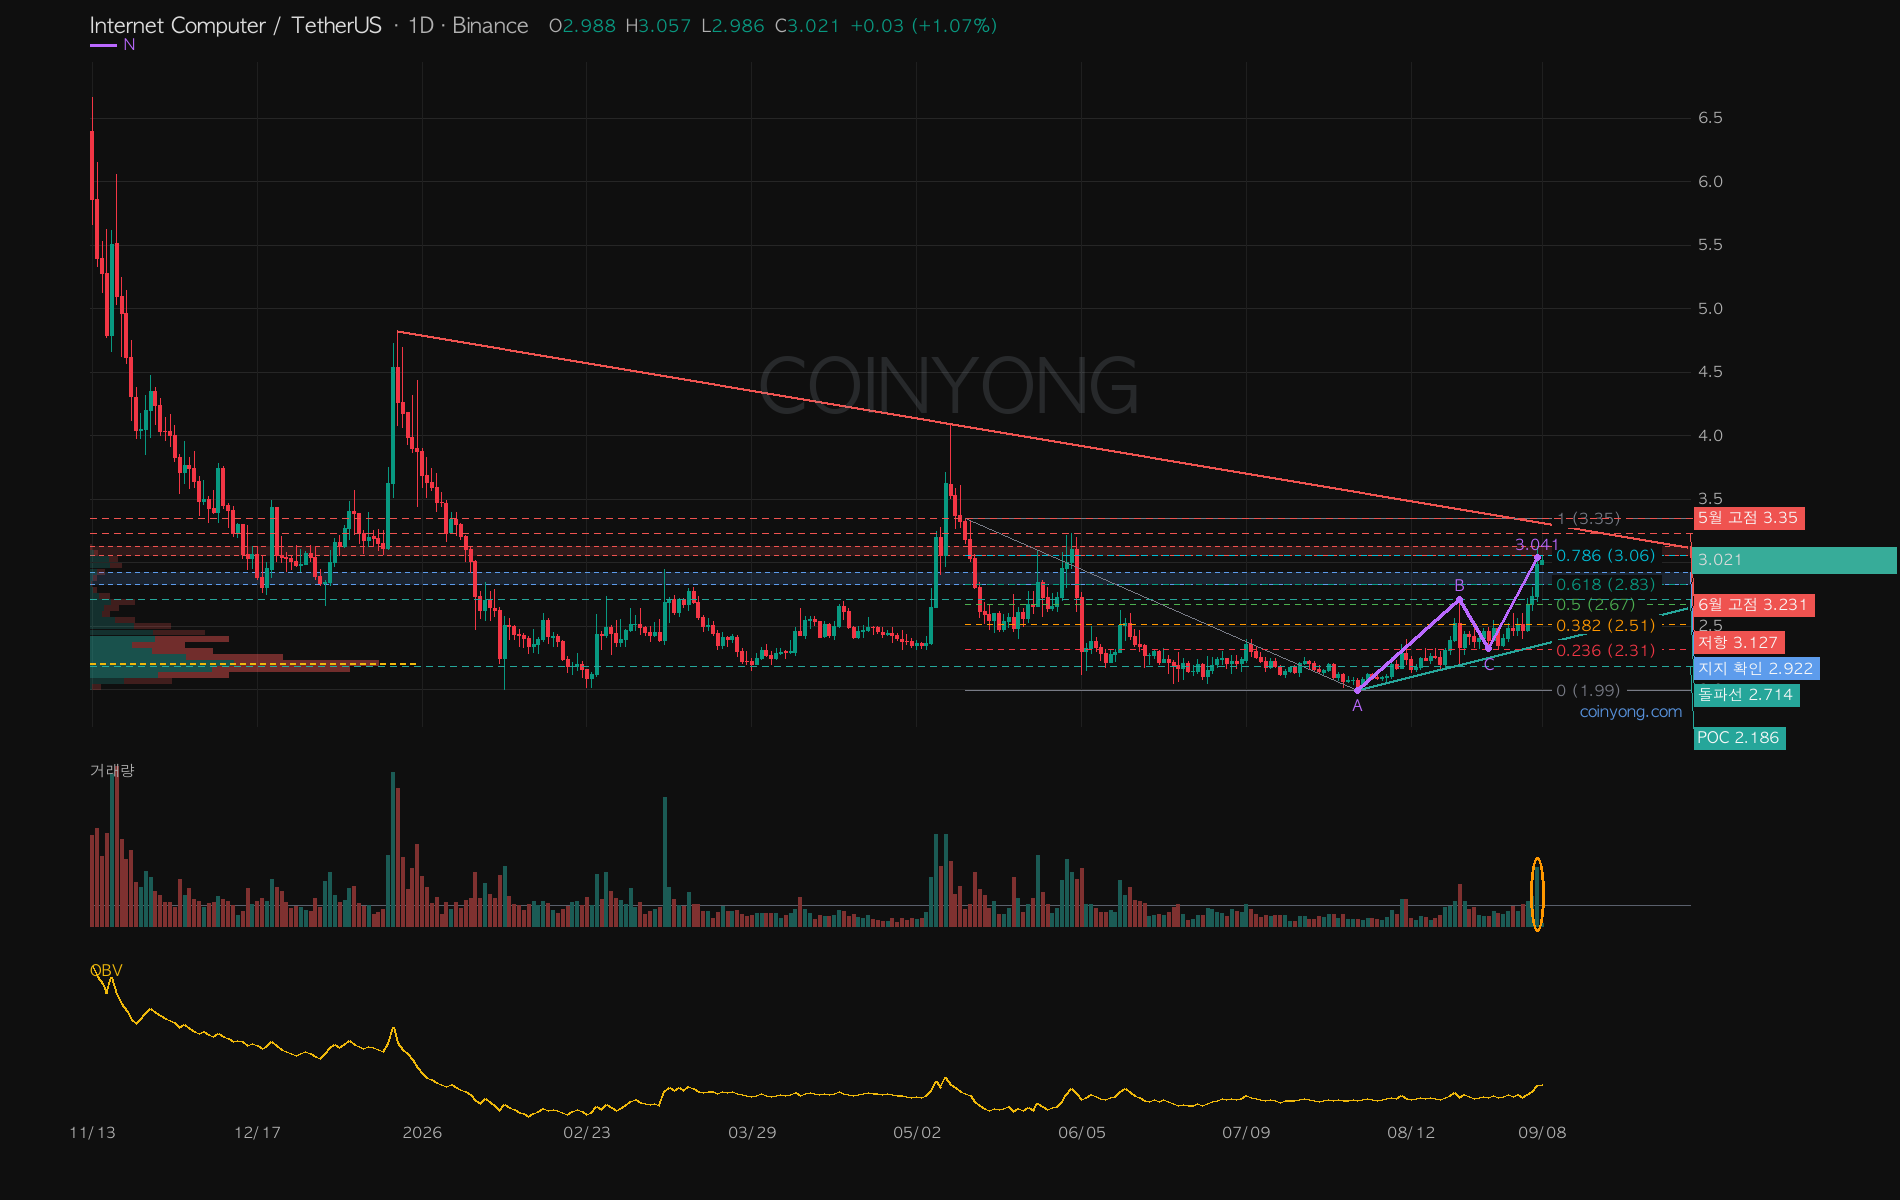Click the 지지 확인 2.922 label
Screen dimensions: 1900x1200
pos(1756,669)
